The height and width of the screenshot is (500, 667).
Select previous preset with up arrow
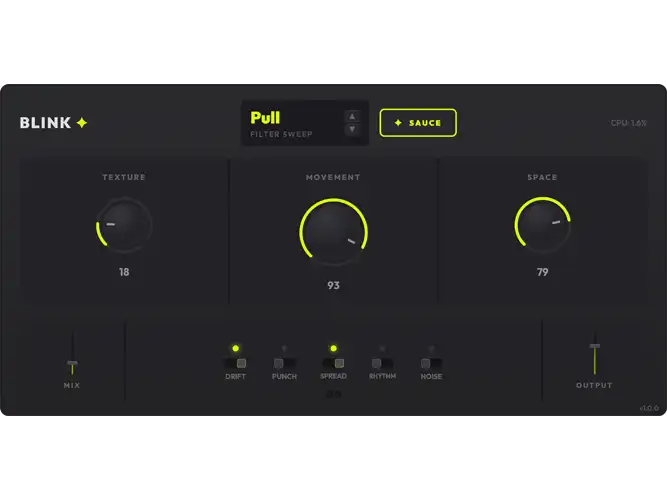point(352,116)
